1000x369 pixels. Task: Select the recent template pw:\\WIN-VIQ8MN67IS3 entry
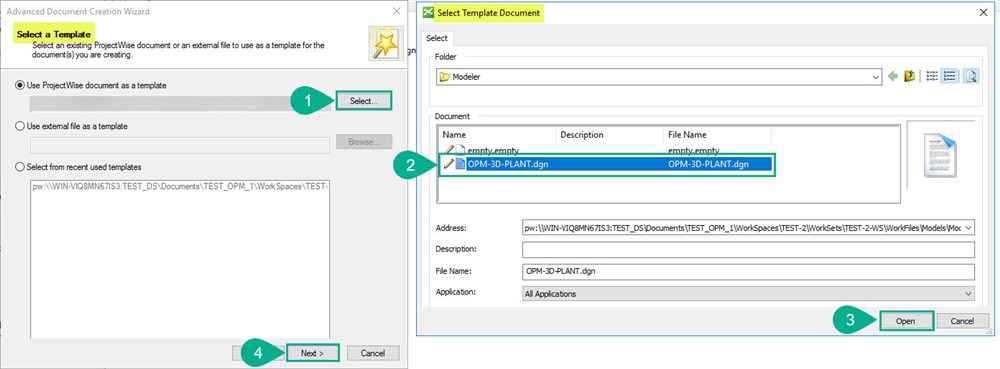coord(180,188)
